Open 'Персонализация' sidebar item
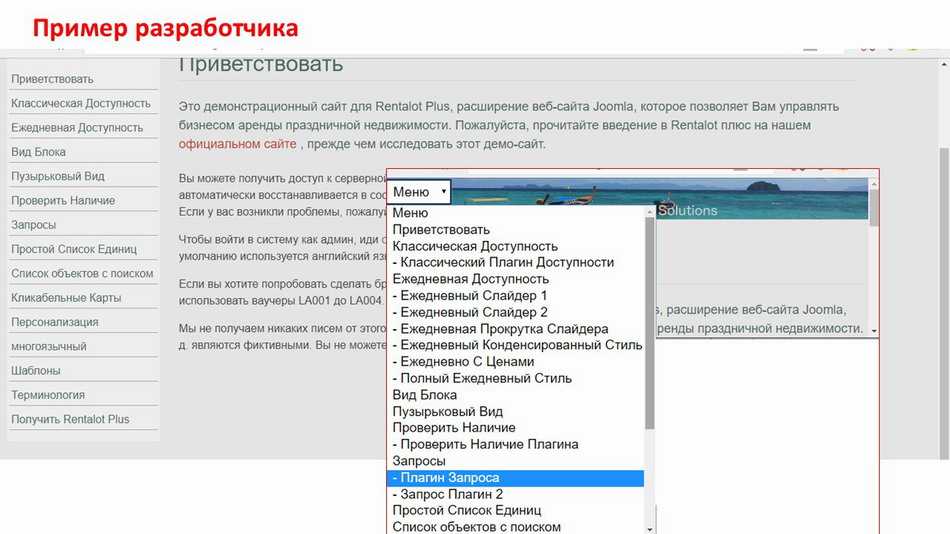The image size is (950, 534). click(55, 322)
